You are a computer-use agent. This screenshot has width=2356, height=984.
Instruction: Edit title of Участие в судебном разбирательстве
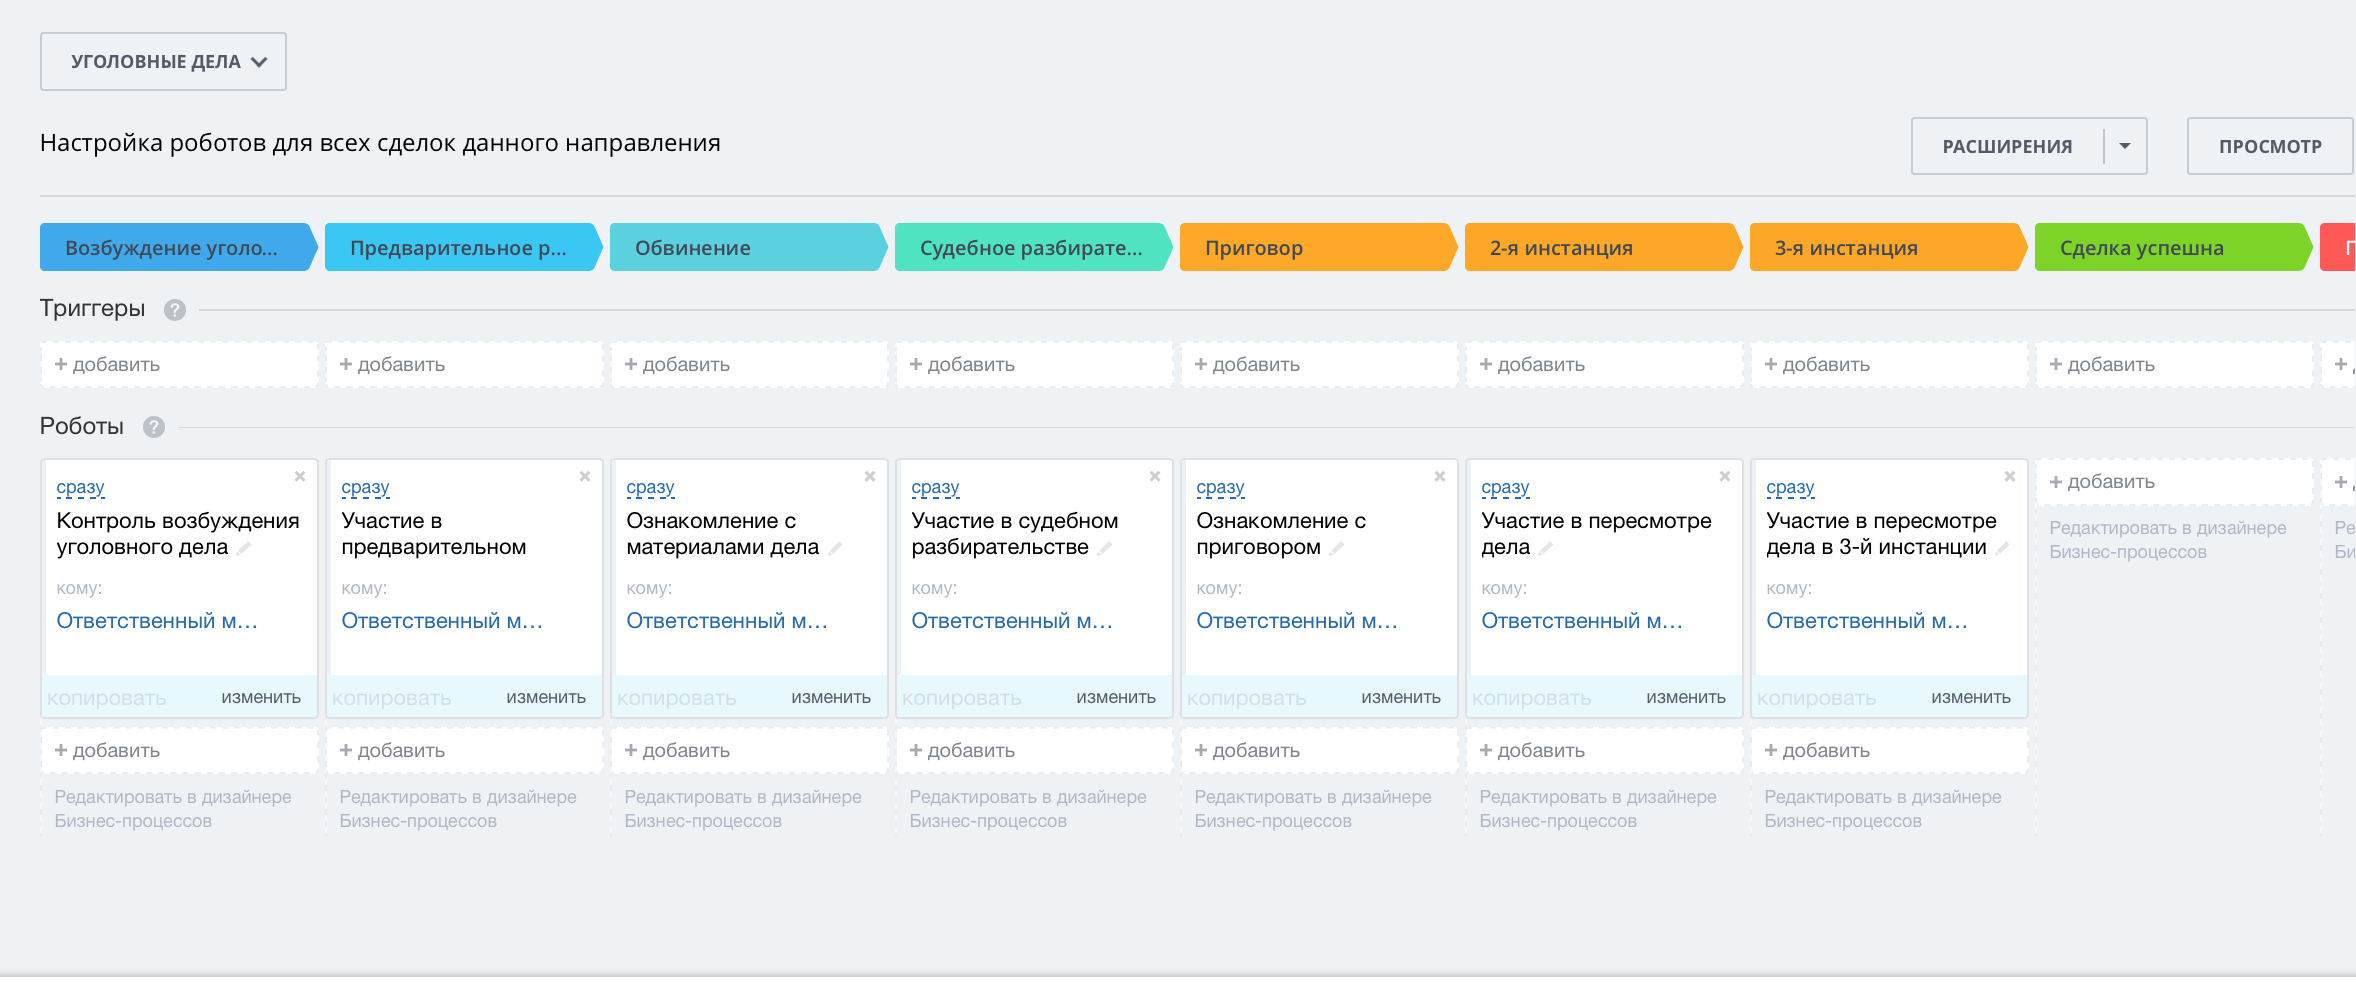[x=1105, y=548]
